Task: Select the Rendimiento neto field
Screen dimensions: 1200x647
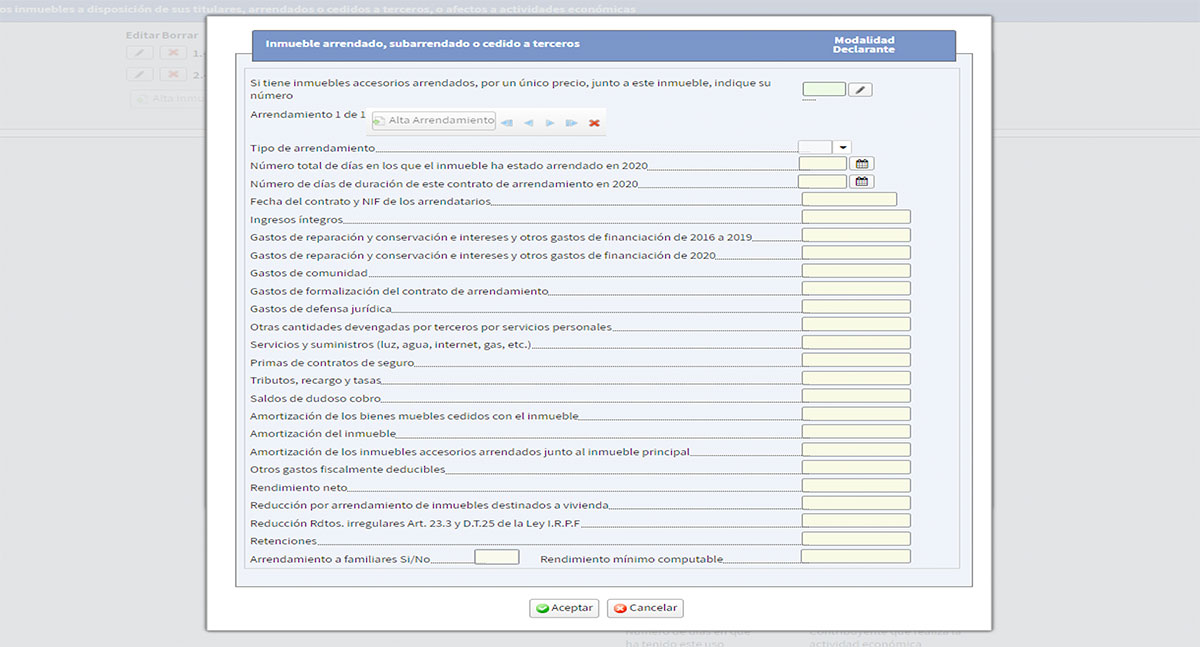Action: pyautogui.click(x=856, y=485)
